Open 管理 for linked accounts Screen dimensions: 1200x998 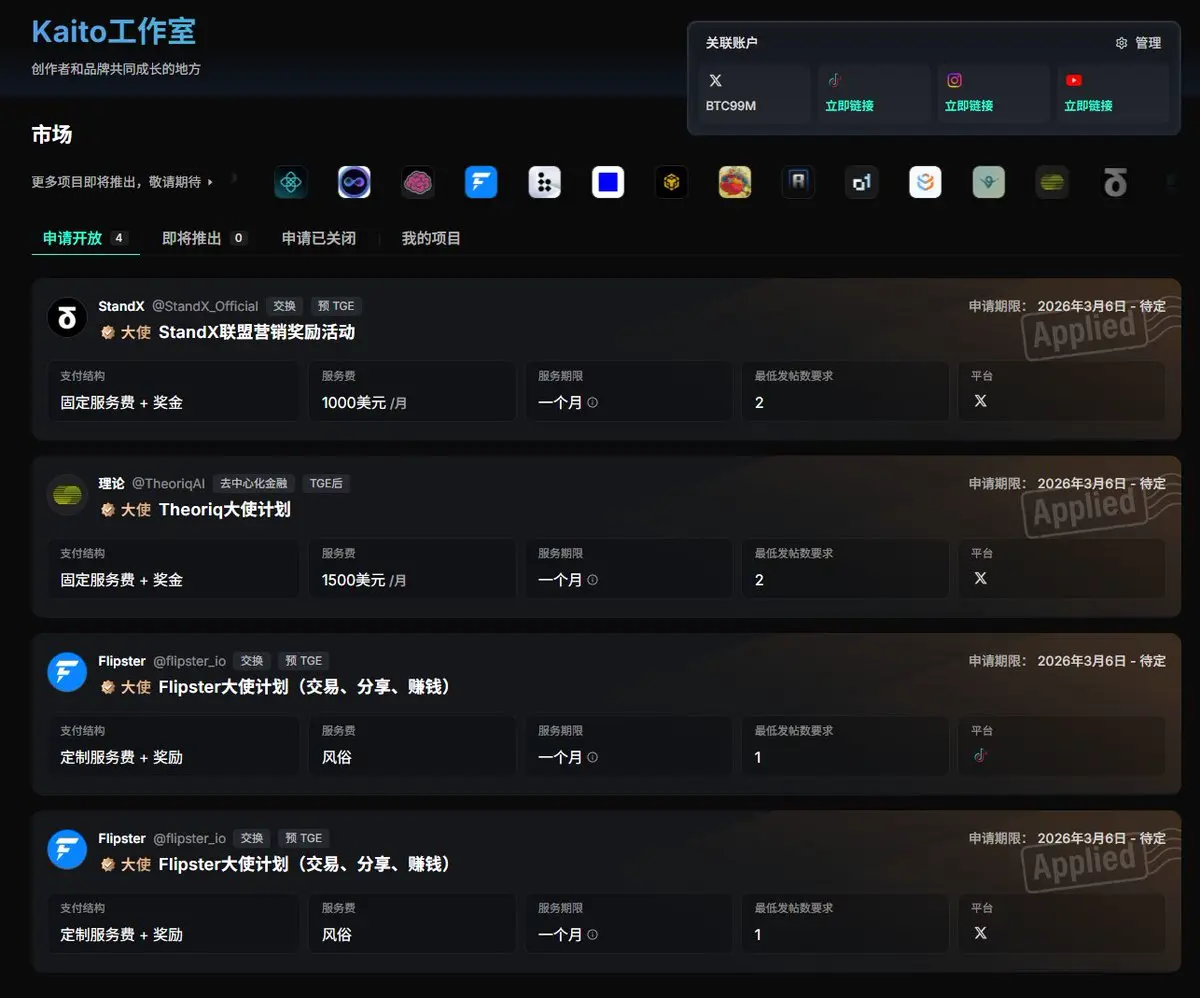[x=1138, y=43]
